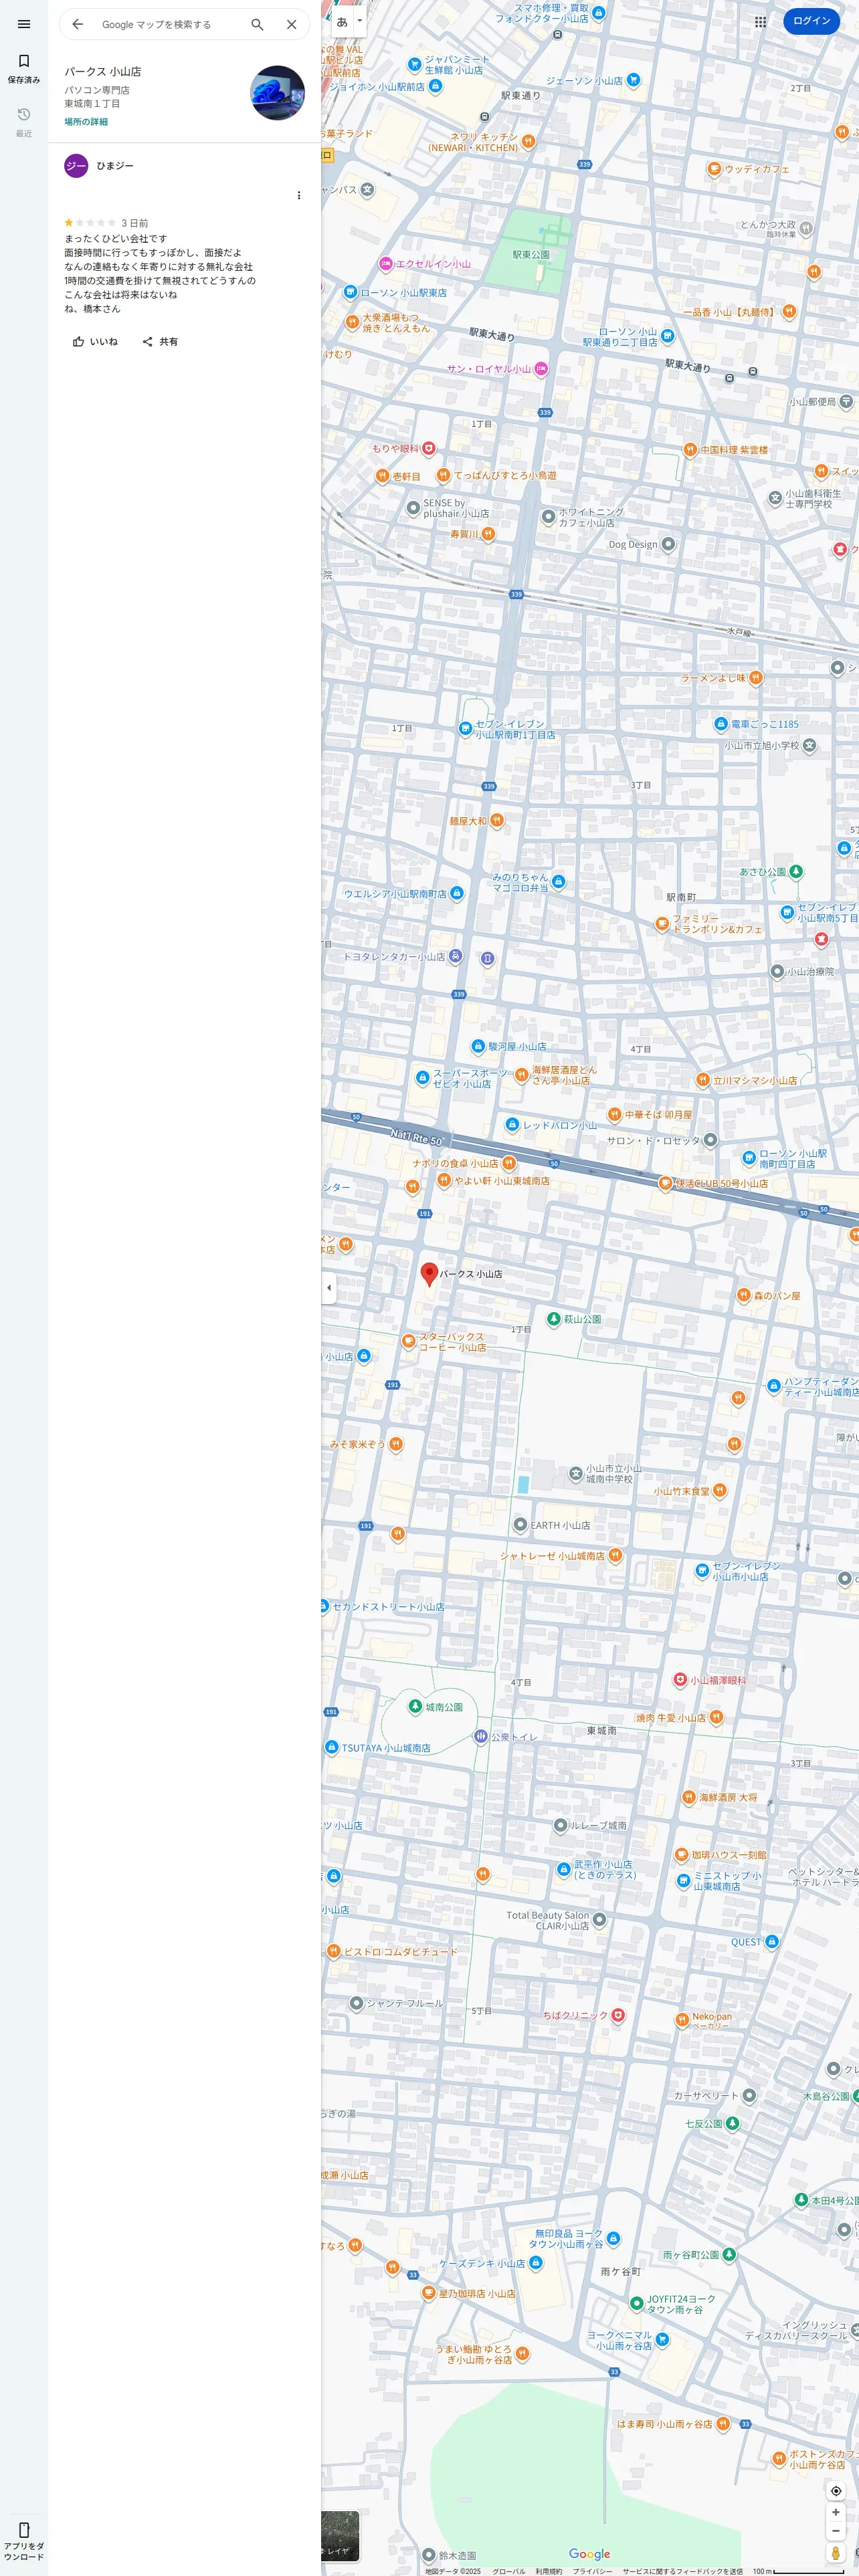Screen dimensions: 859x2576
Task: Select the 駿河屋 小山店 marker
Action: point(478,1046)
